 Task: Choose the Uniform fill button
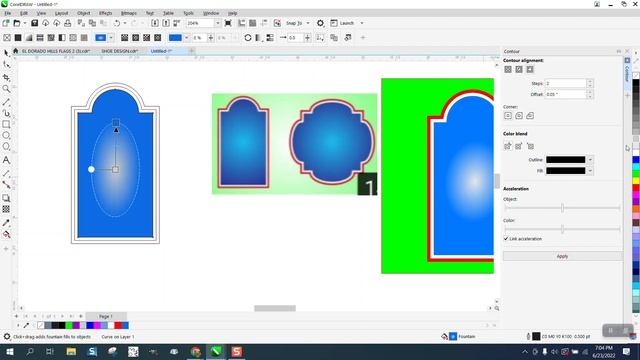[x=18, y=38]
